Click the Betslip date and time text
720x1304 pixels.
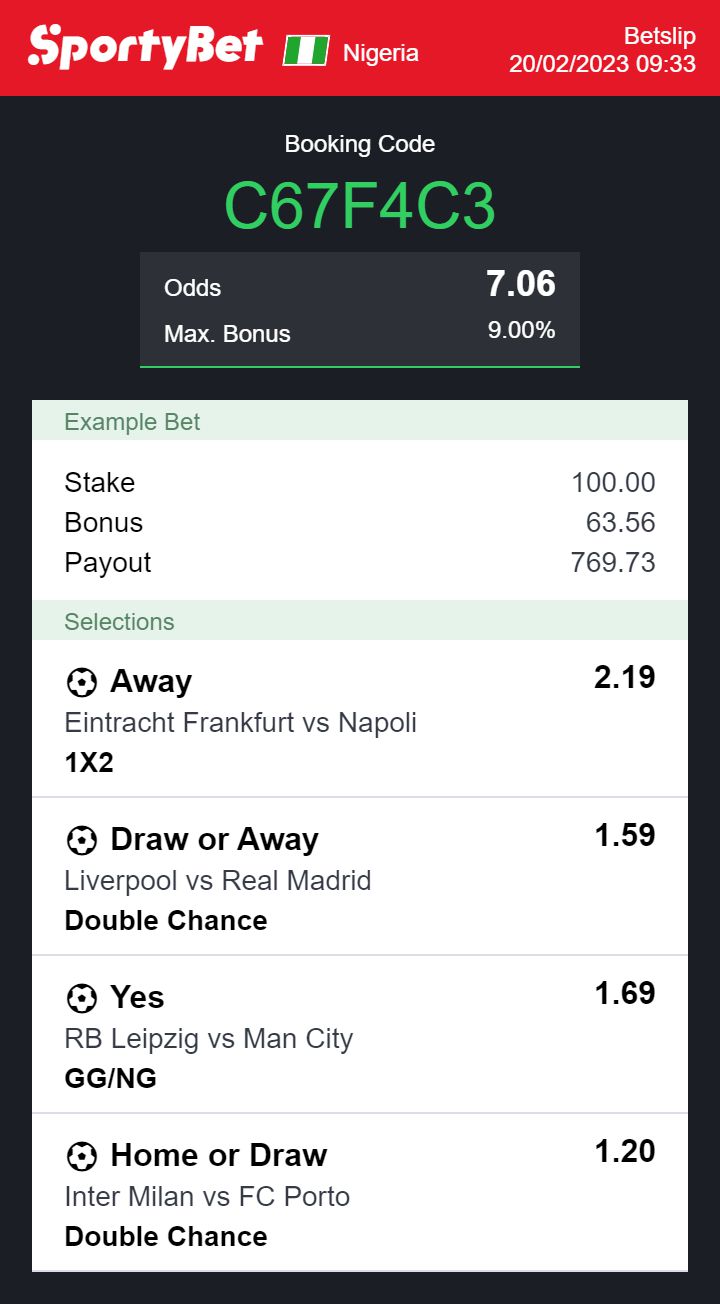602,51
